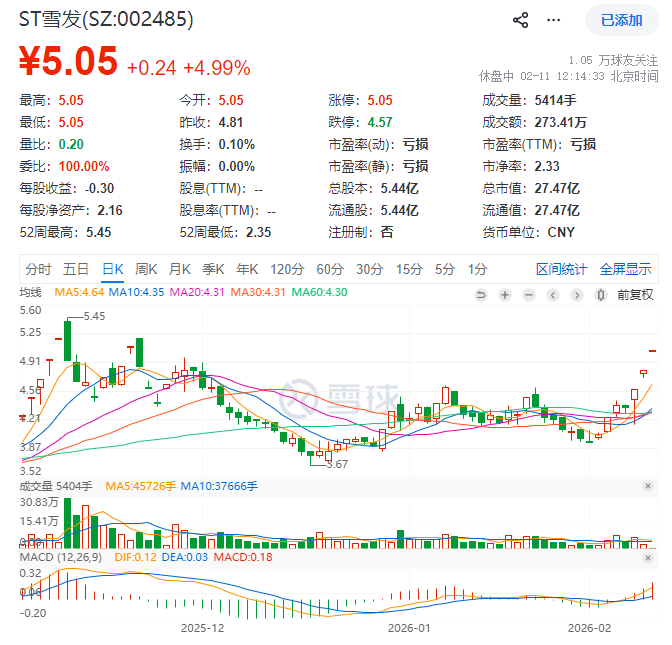Zoom out the K-line chart

[529, 294]
